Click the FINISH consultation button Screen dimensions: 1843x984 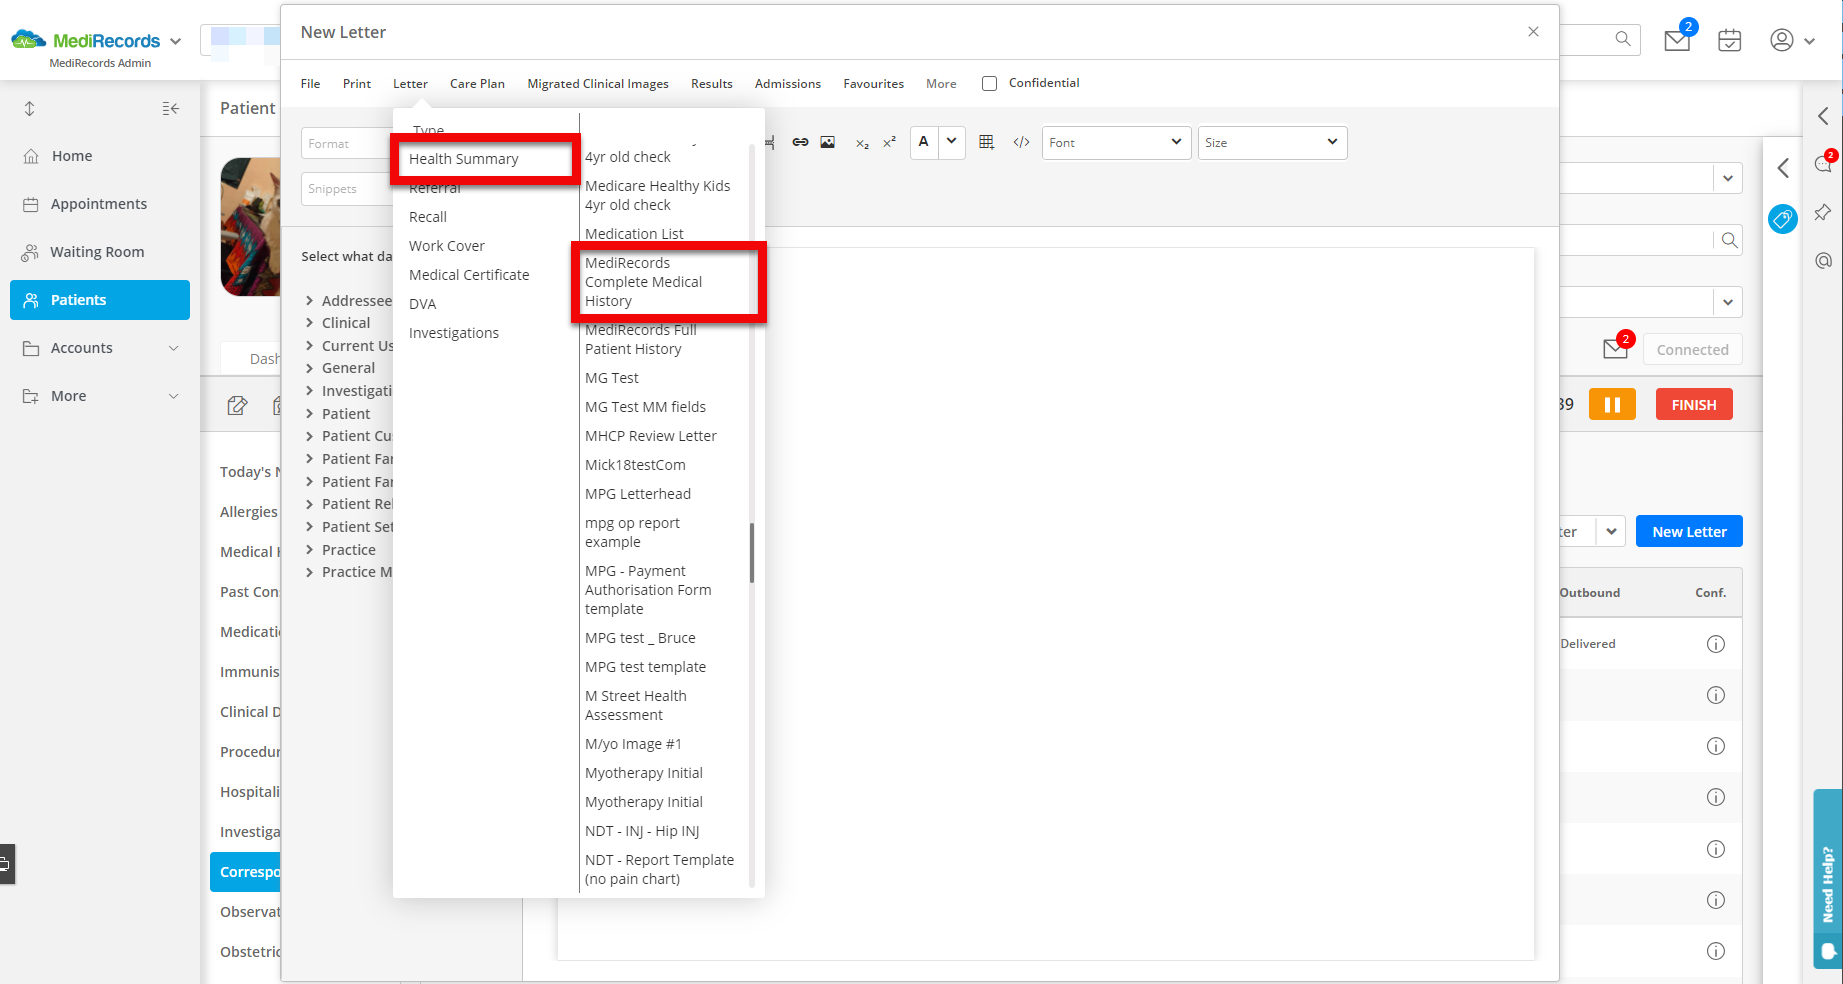tap(1694, 404)
